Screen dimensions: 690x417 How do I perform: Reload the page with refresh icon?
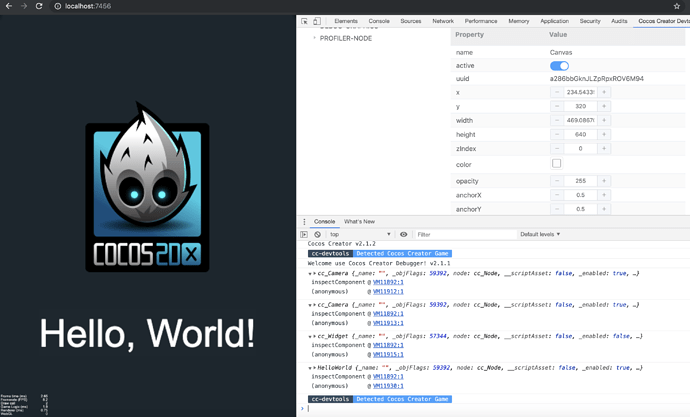click(39, 6)
